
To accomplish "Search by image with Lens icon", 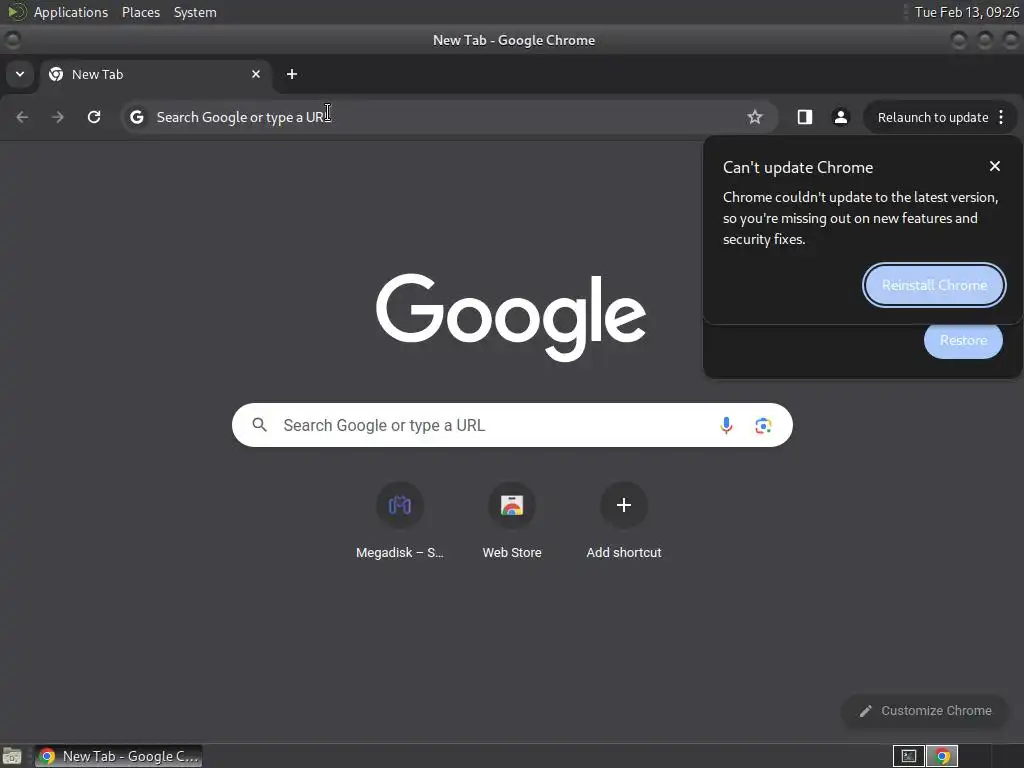I will tap(763, 426).
